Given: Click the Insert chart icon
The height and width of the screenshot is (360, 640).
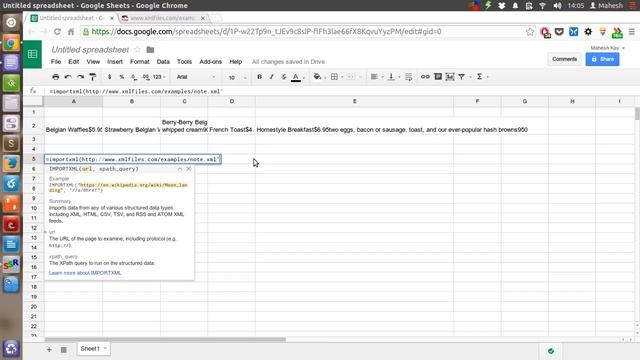Looking at the screenshot, I should click(x=450, y=77).
